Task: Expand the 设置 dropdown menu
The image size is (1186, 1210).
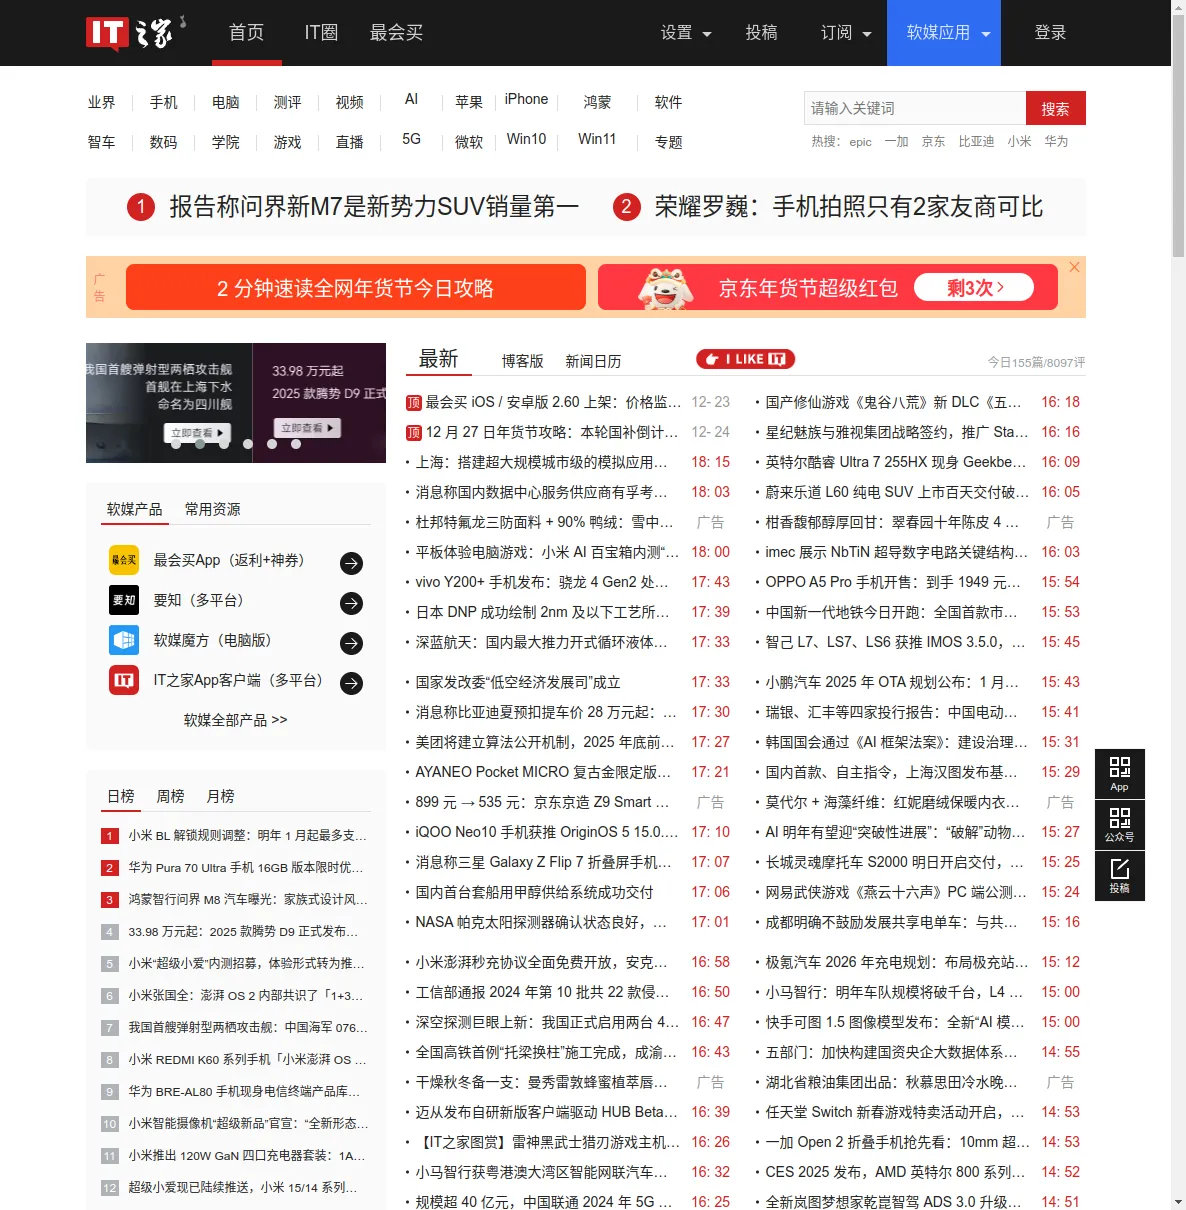Action: point(686,33)
